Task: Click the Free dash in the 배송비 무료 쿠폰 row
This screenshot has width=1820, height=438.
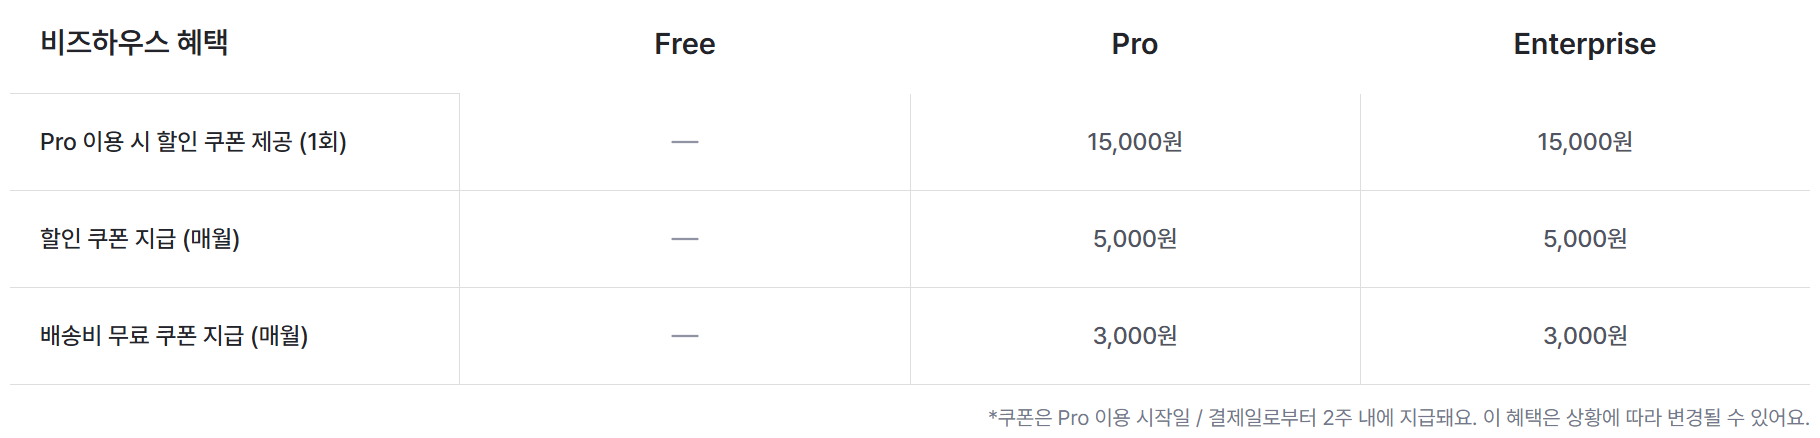Action: (x=685, y=336)
